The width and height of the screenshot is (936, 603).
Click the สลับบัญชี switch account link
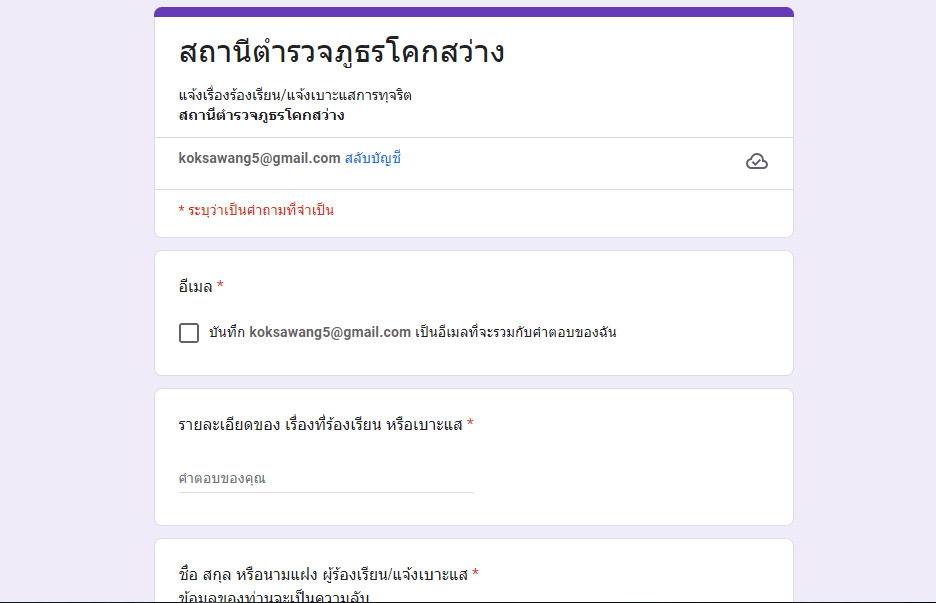[372, 158]
